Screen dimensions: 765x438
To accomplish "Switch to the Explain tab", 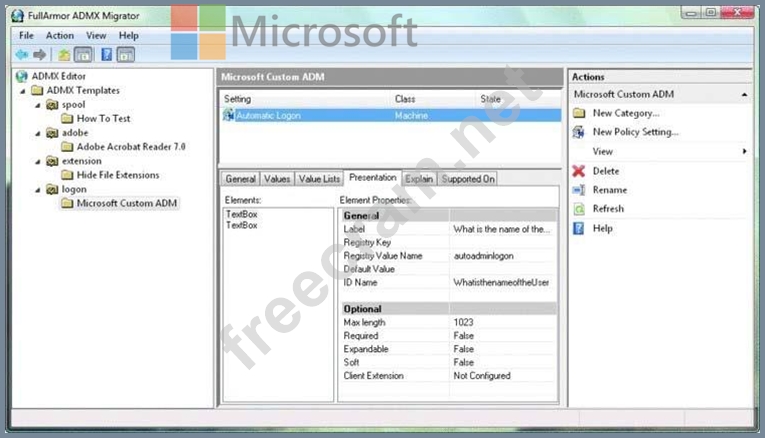I will [x=419, y=179].
